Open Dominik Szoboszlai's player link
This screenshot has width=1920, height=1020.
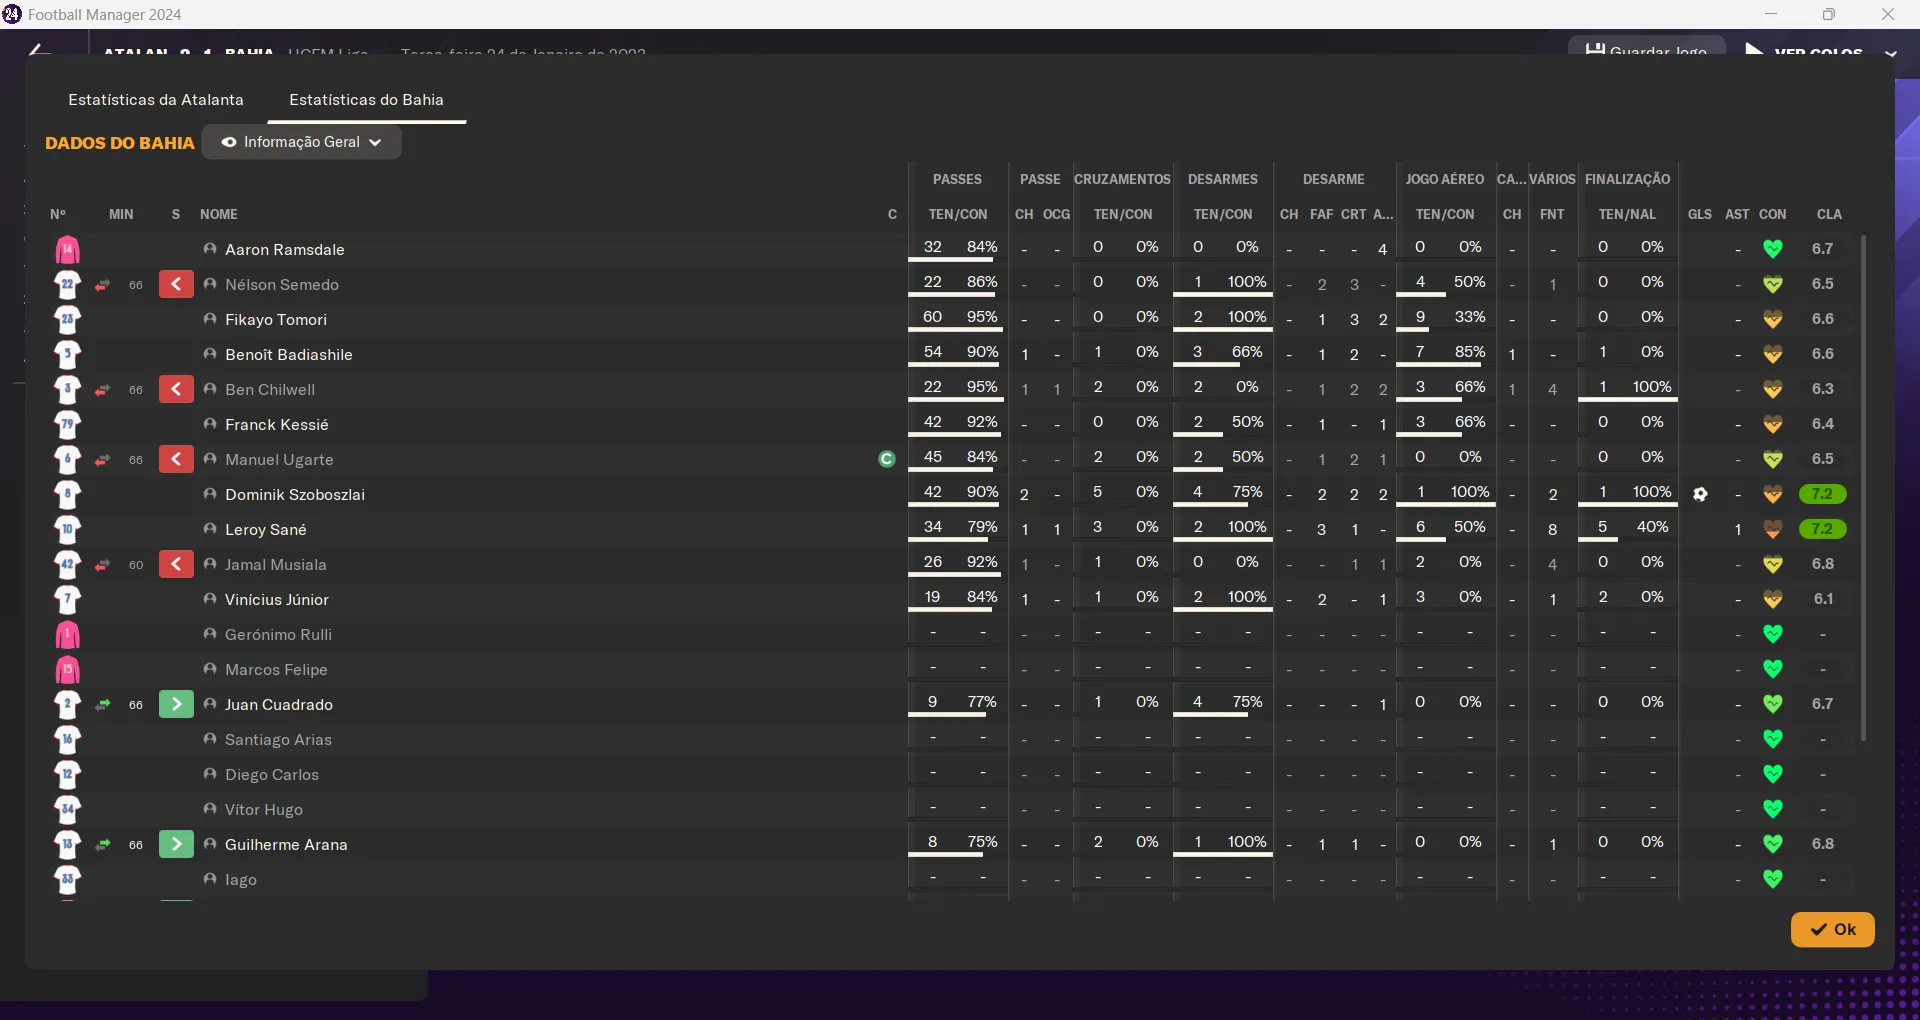point(295,494)
